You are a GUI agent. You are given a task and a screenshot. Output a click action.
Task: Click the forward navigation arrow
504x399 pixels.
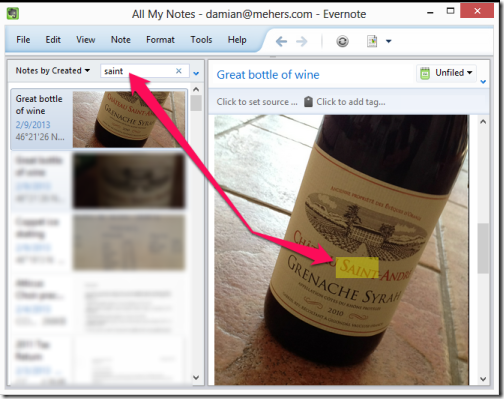point(302,41)
